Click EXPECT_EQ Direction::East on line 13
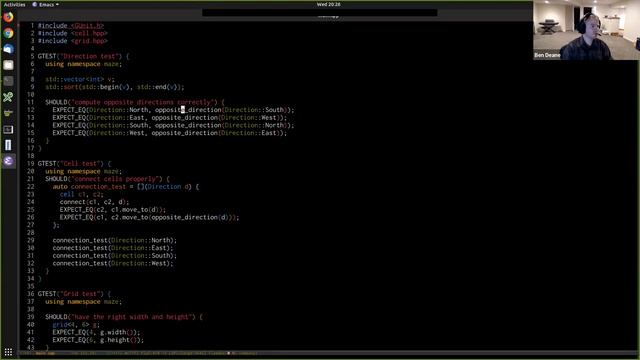The height and width of the screenshot is (360, 640). [x=169, y=118]
